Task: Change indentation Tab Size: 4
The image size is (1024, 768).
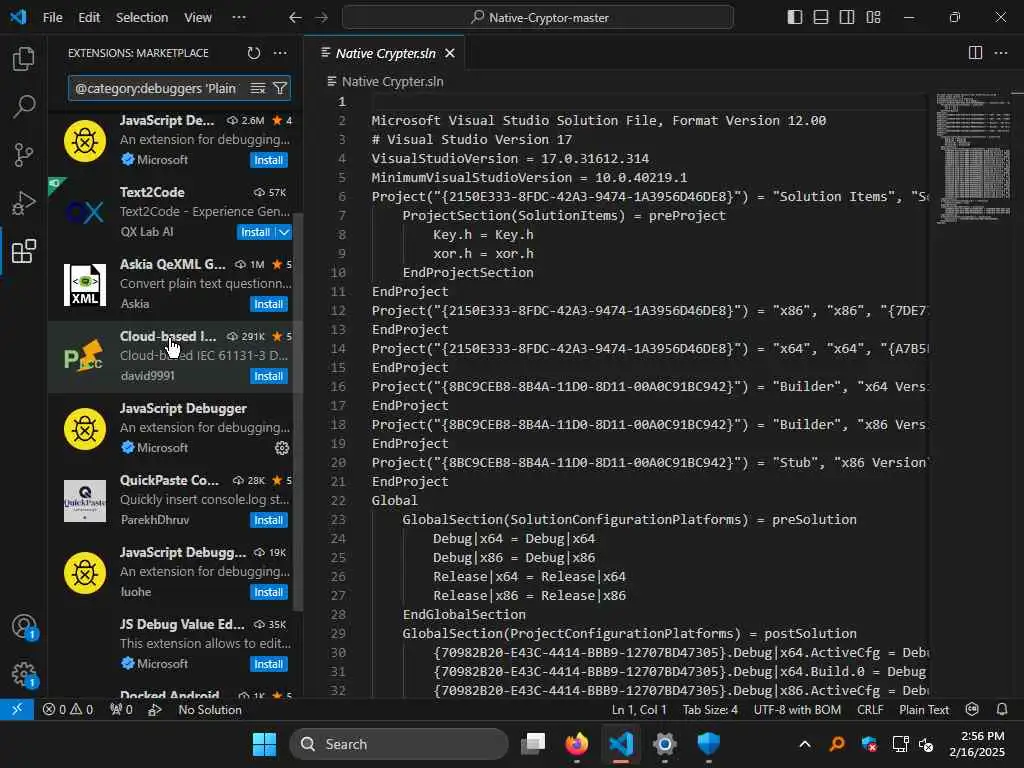Action: [710, 710]
